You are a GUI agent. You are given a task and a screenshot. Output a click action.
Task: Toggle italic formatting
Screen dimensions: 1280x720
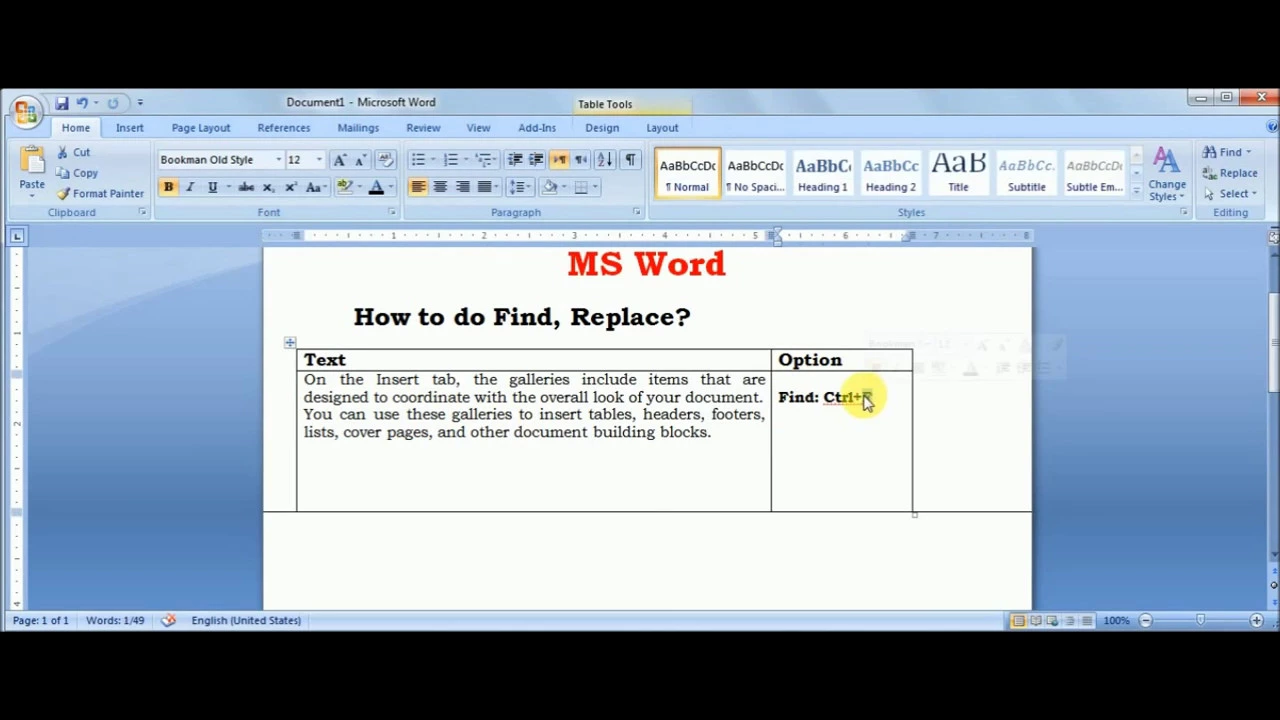[x=190, y=187]
